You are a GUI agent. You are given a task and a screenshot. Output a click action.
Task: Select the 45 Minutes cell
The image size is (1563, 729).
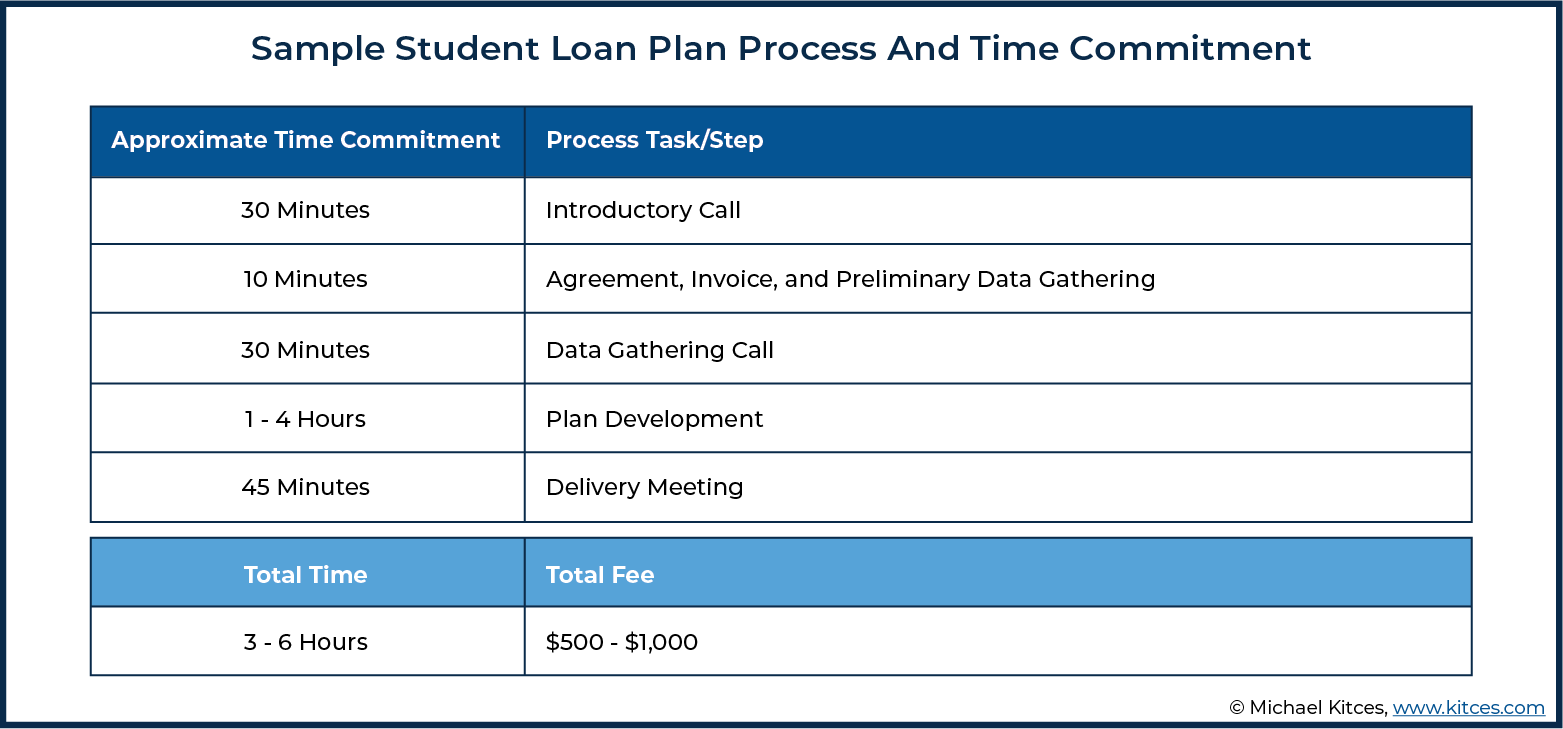(307, 487)
